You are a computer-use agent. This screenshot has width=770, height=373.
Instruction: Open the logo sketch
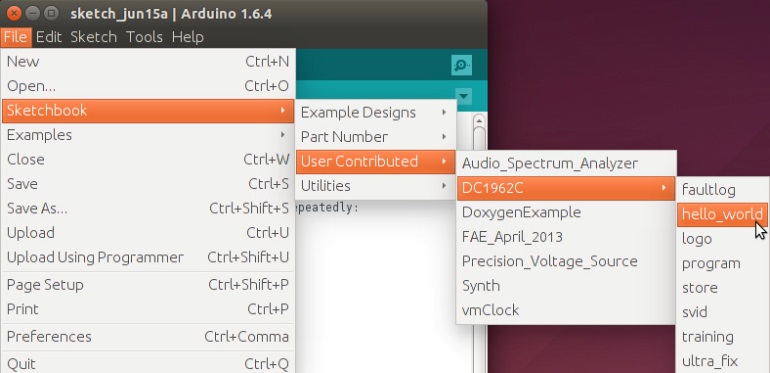[x=723, y=239]
